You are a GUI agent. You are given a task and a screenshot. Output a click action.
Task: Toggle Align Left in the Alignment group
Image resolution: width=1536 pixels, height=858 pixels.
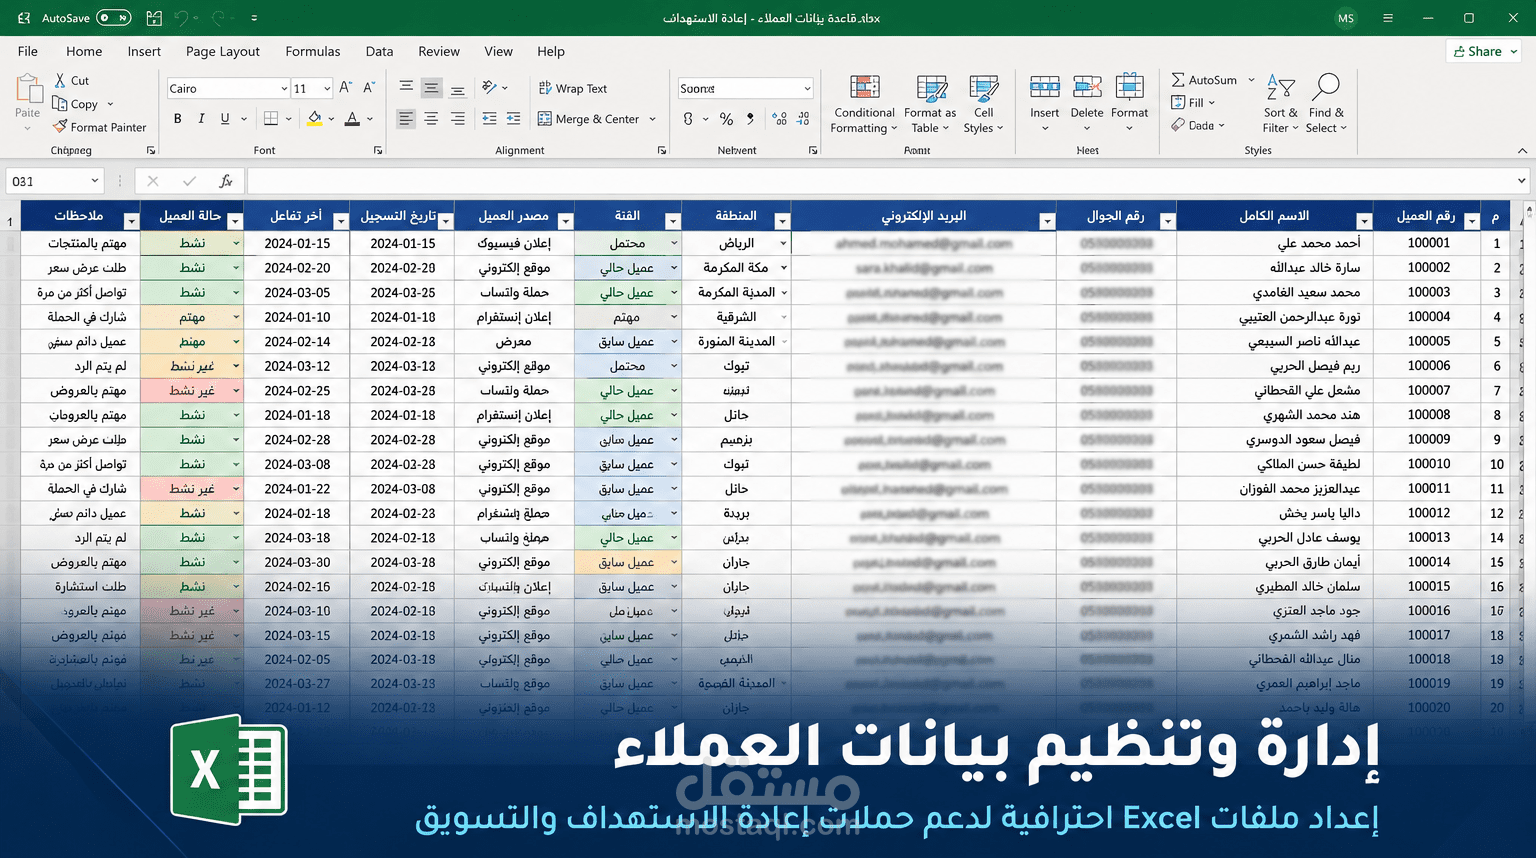(x=406, y=118)
